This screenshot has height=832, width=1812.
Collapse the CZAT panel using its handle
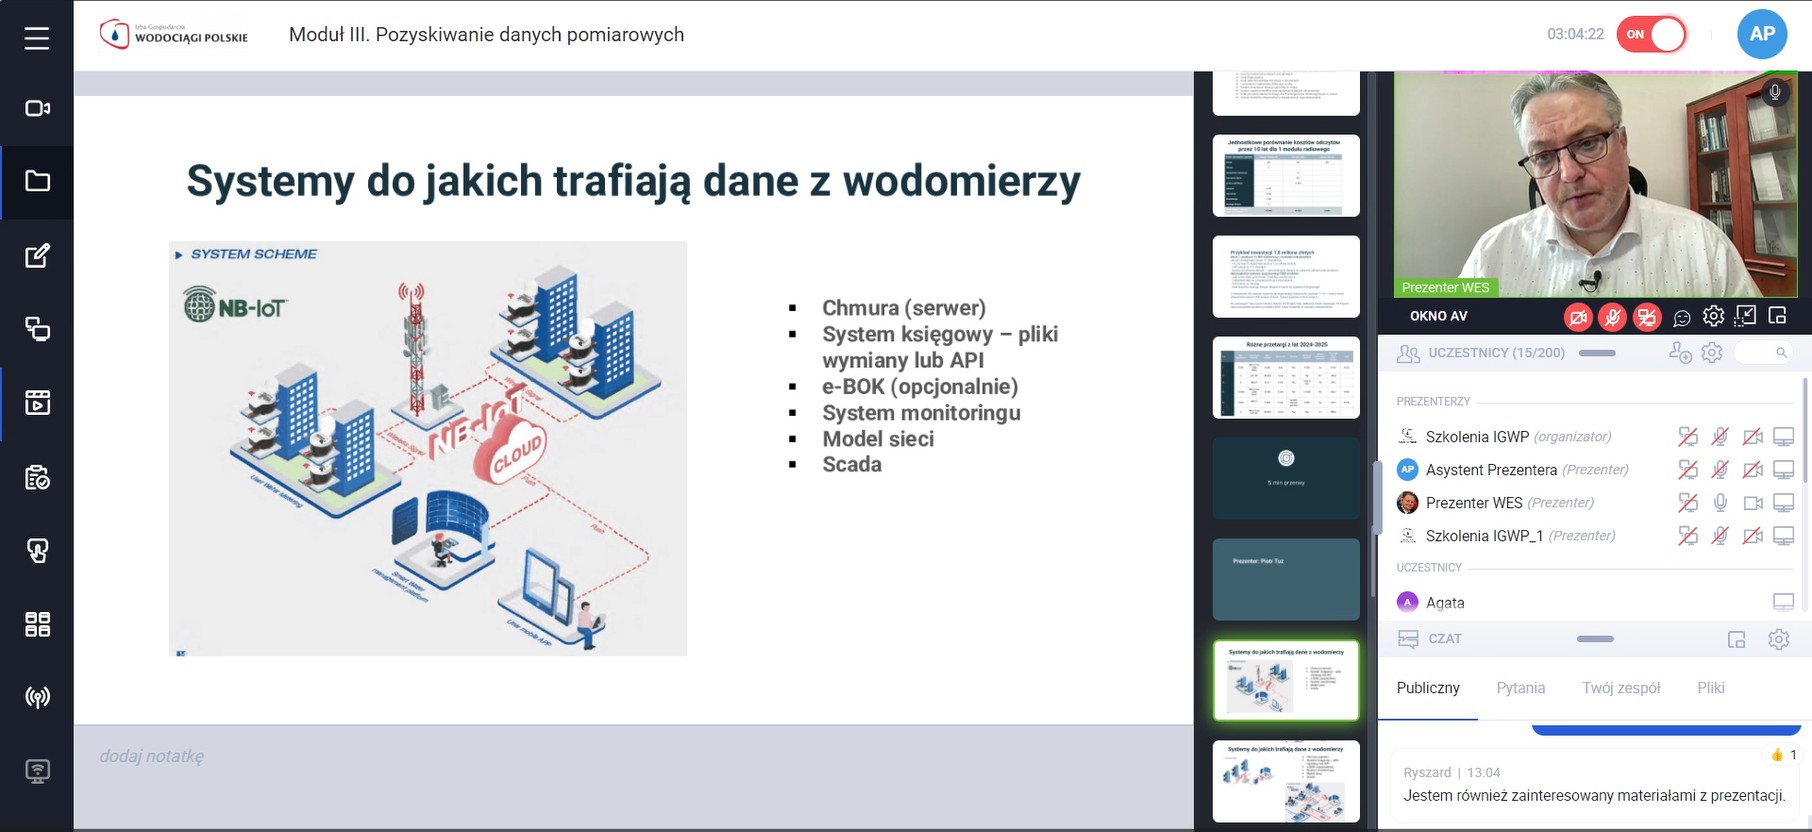coord(1594,639)
